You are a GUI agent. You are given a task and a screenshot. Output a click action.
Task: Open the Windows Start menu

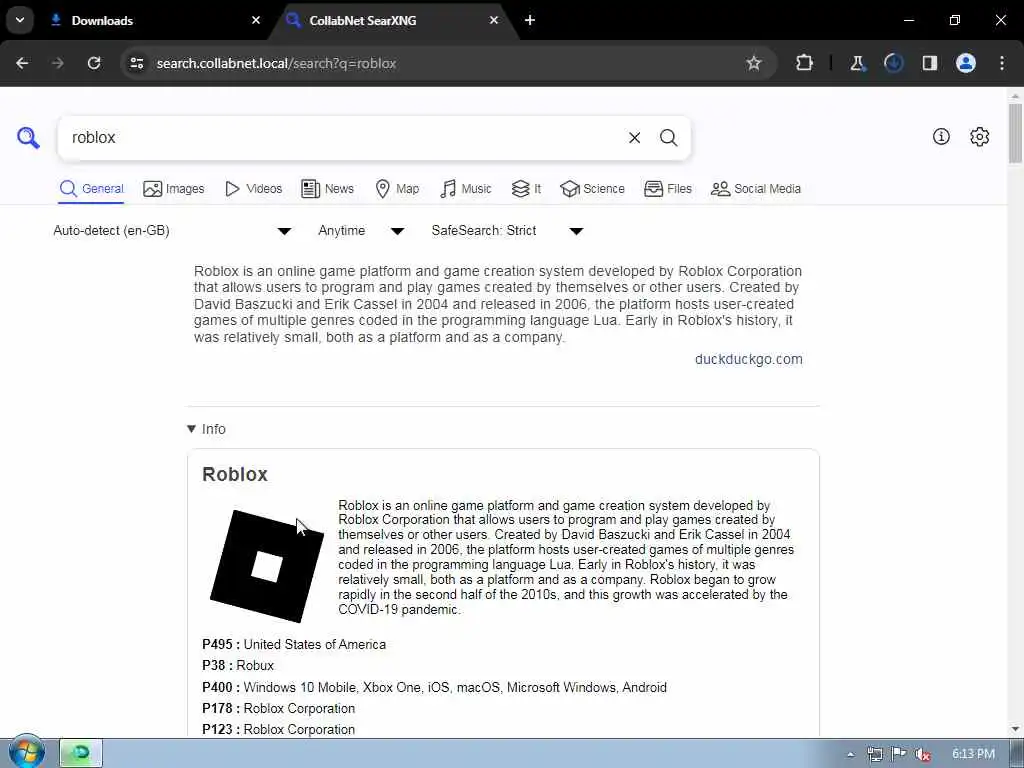pyautogui.click(x=26, y=752)
